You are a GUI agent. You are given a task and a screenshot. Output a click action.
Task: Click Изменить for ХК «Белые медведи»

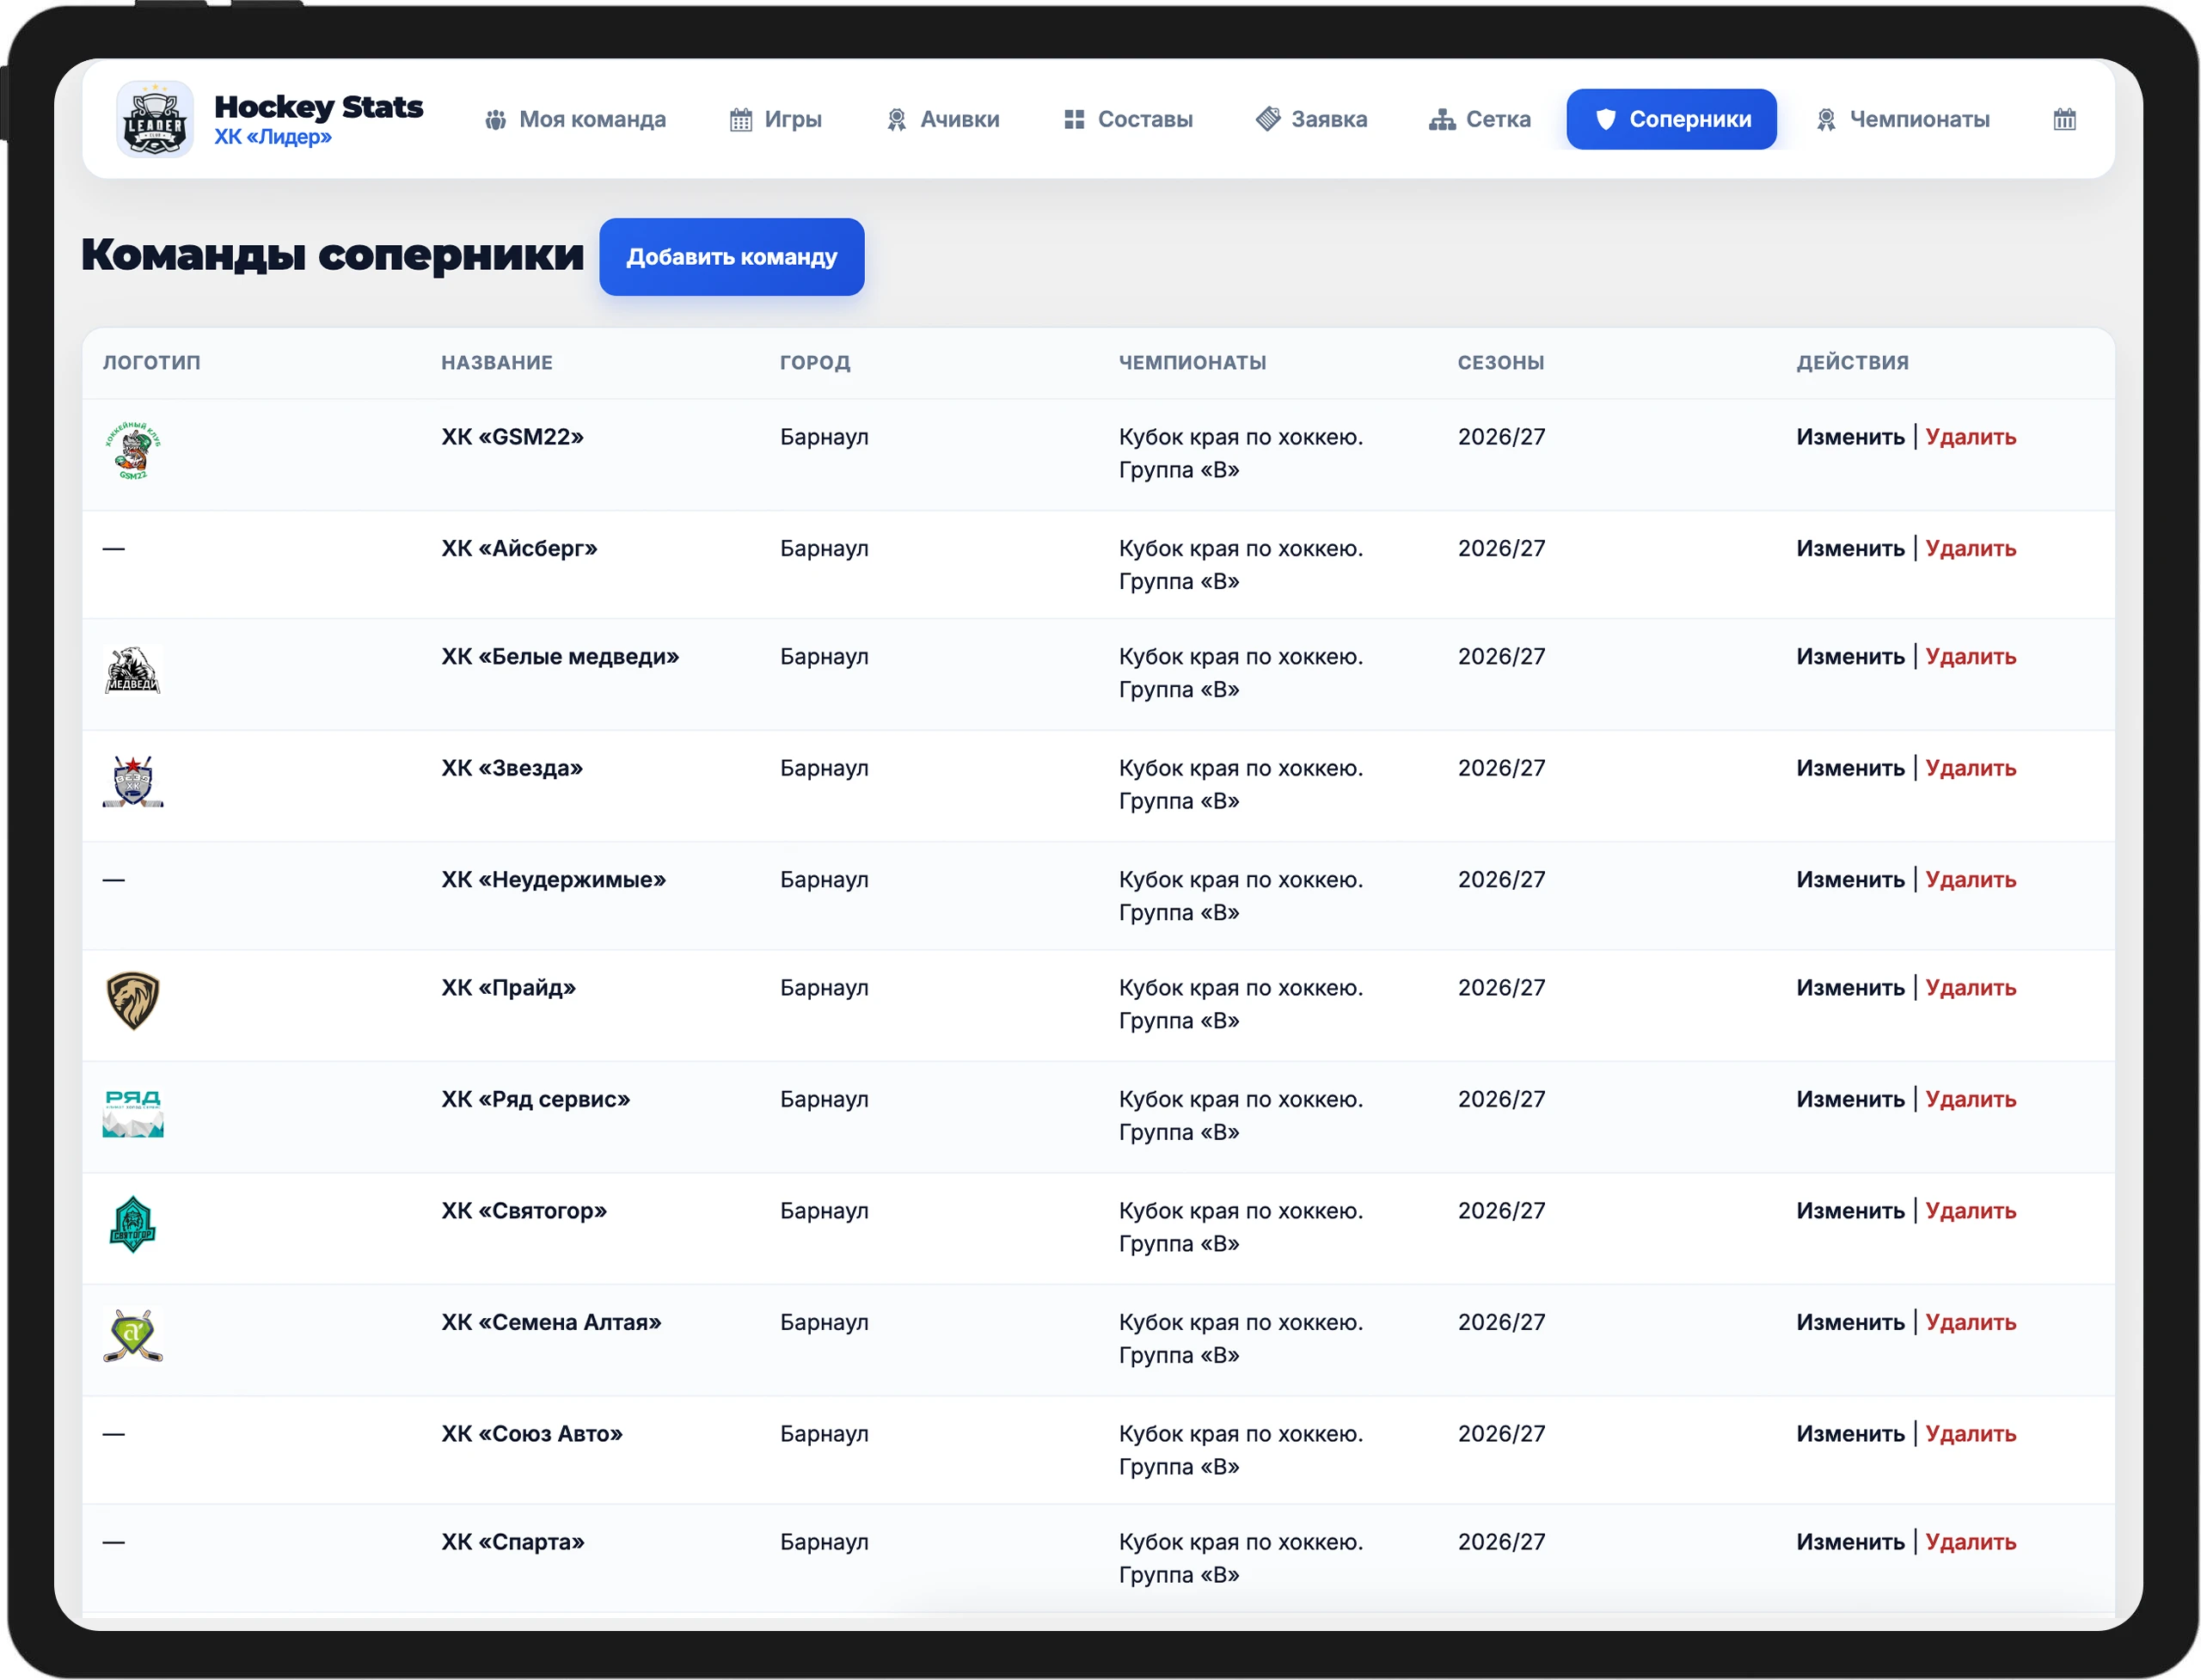(1850, 657)
